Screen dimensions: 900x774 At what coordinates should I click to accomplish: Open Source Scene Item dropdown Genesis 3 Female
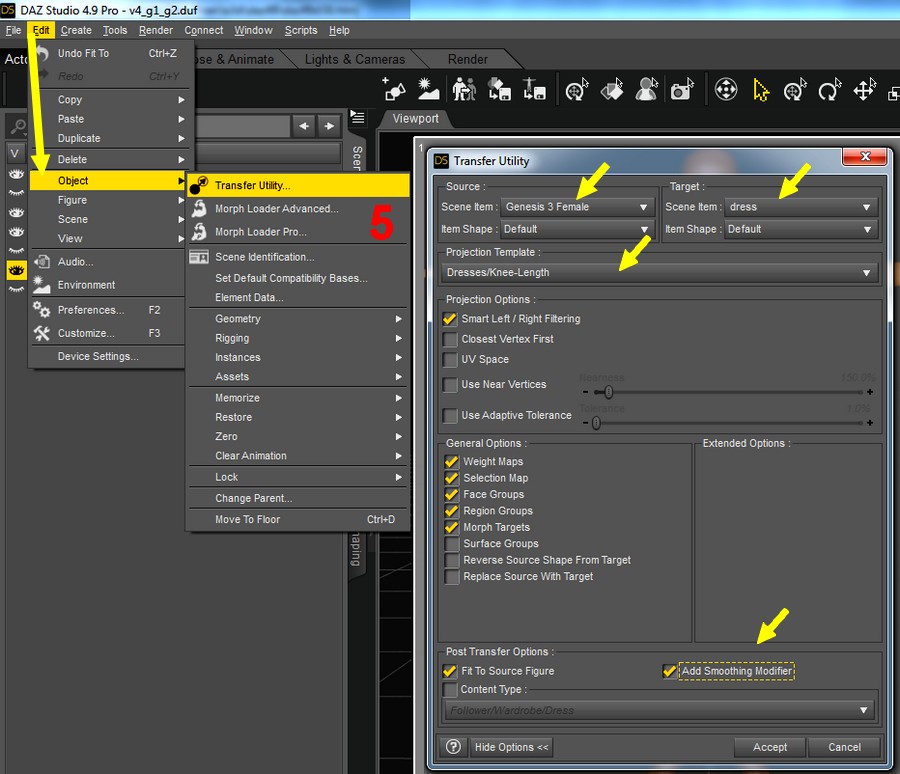coord(578,207)
